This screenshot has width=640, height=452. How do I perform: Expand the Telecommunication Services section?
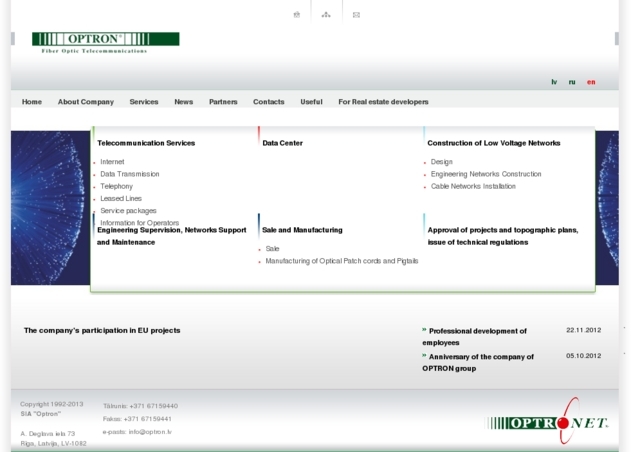[x=146, y=143]
